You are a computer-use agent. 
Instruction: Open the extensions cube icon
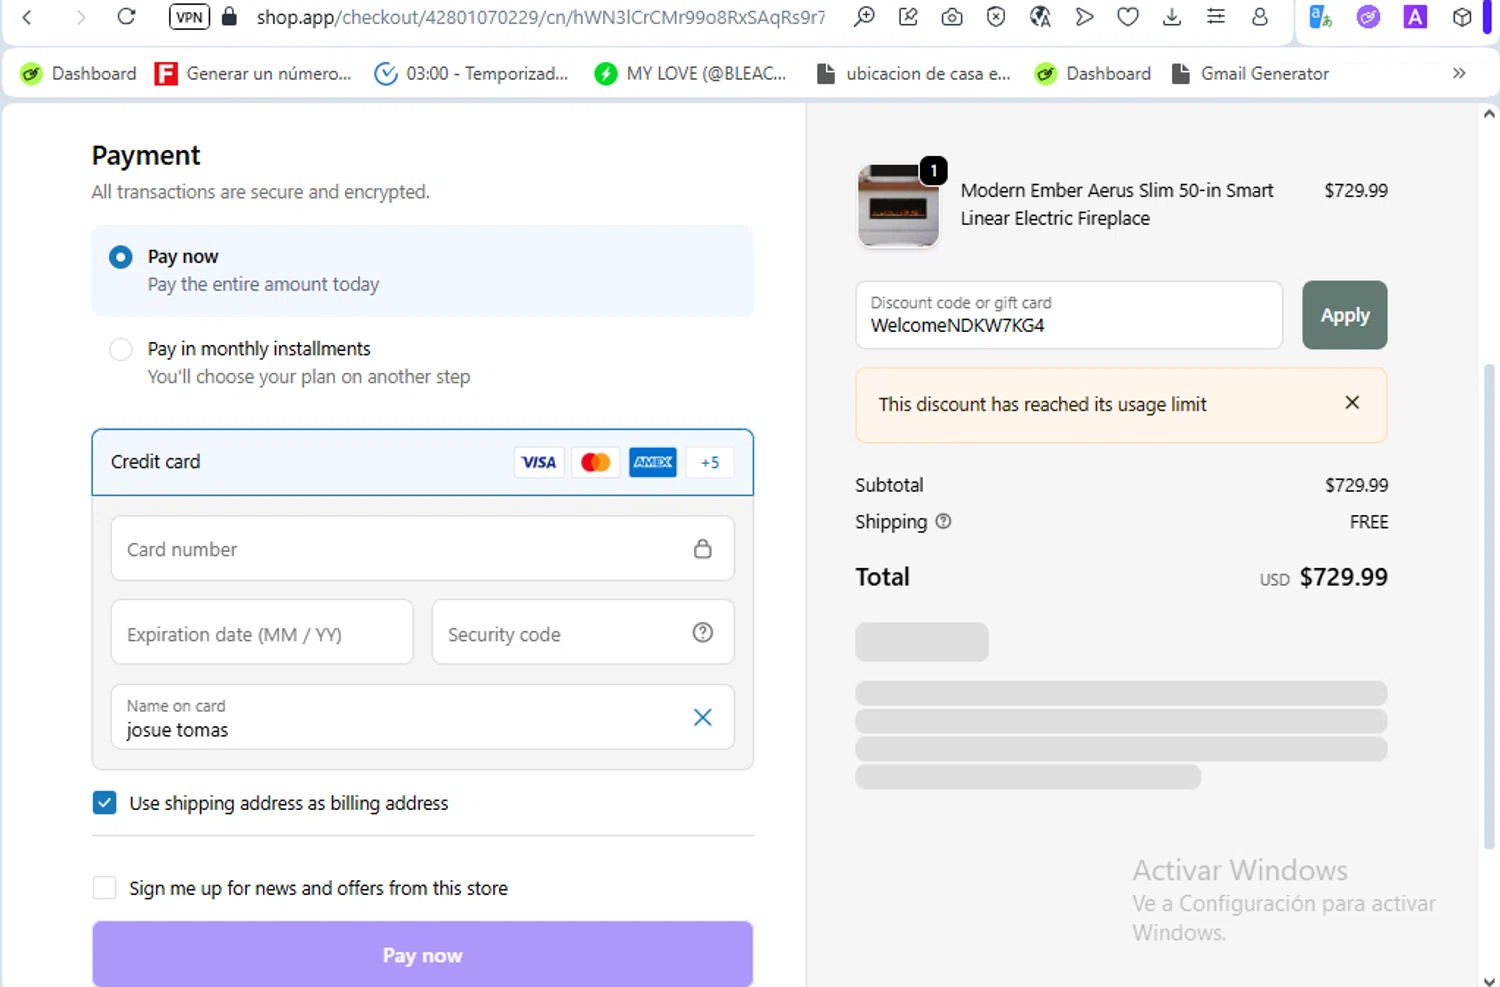(x=1462, y=17)
